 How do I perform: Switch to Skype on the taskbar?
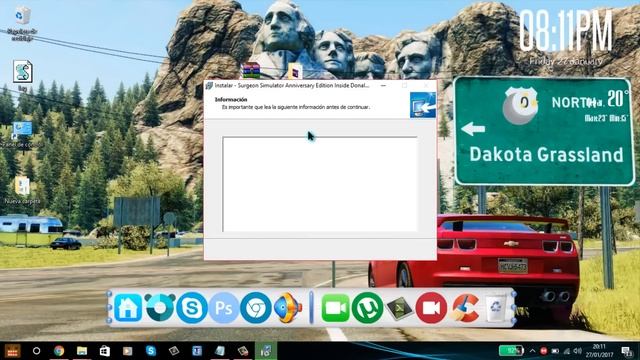point(151,351)
